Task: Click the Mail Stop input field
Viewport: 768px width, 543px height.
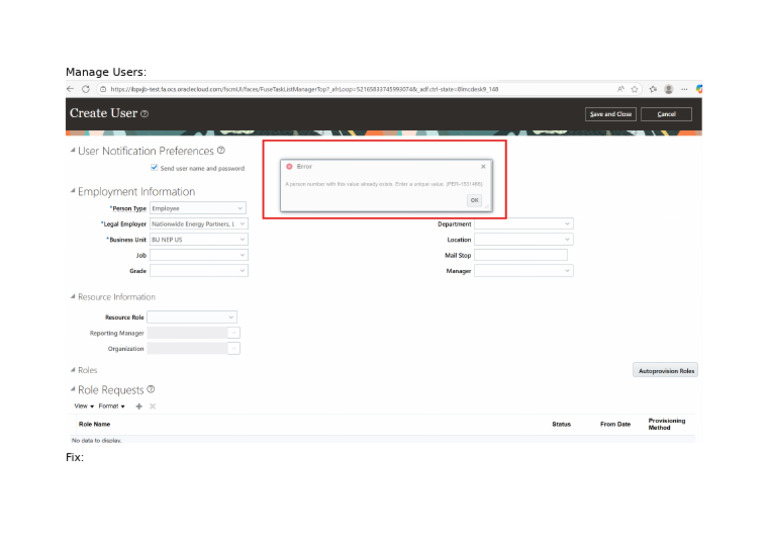Action: pos(521,255)
